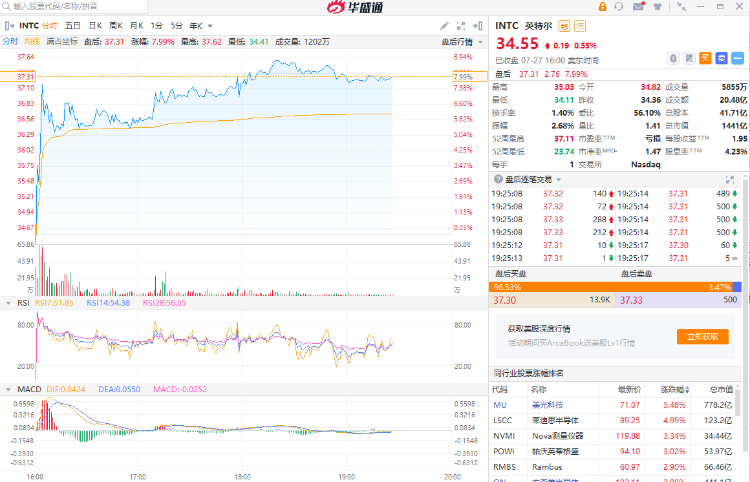Open customer service headset icon
This screenshot has height=482, width=750.
pyautogui.click(x=619, y=7)
